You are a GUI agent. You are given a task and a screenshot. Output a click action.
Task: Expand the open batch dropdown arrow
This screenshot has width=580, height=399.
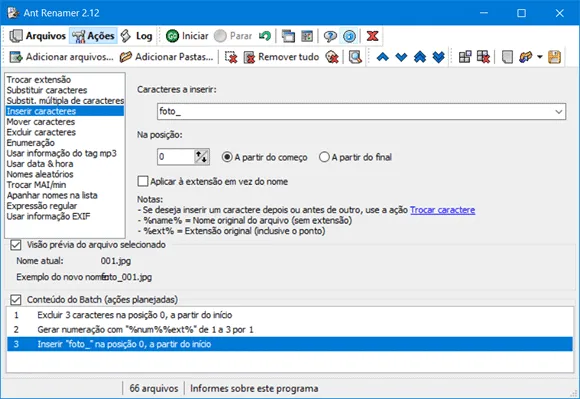(540, 57)
